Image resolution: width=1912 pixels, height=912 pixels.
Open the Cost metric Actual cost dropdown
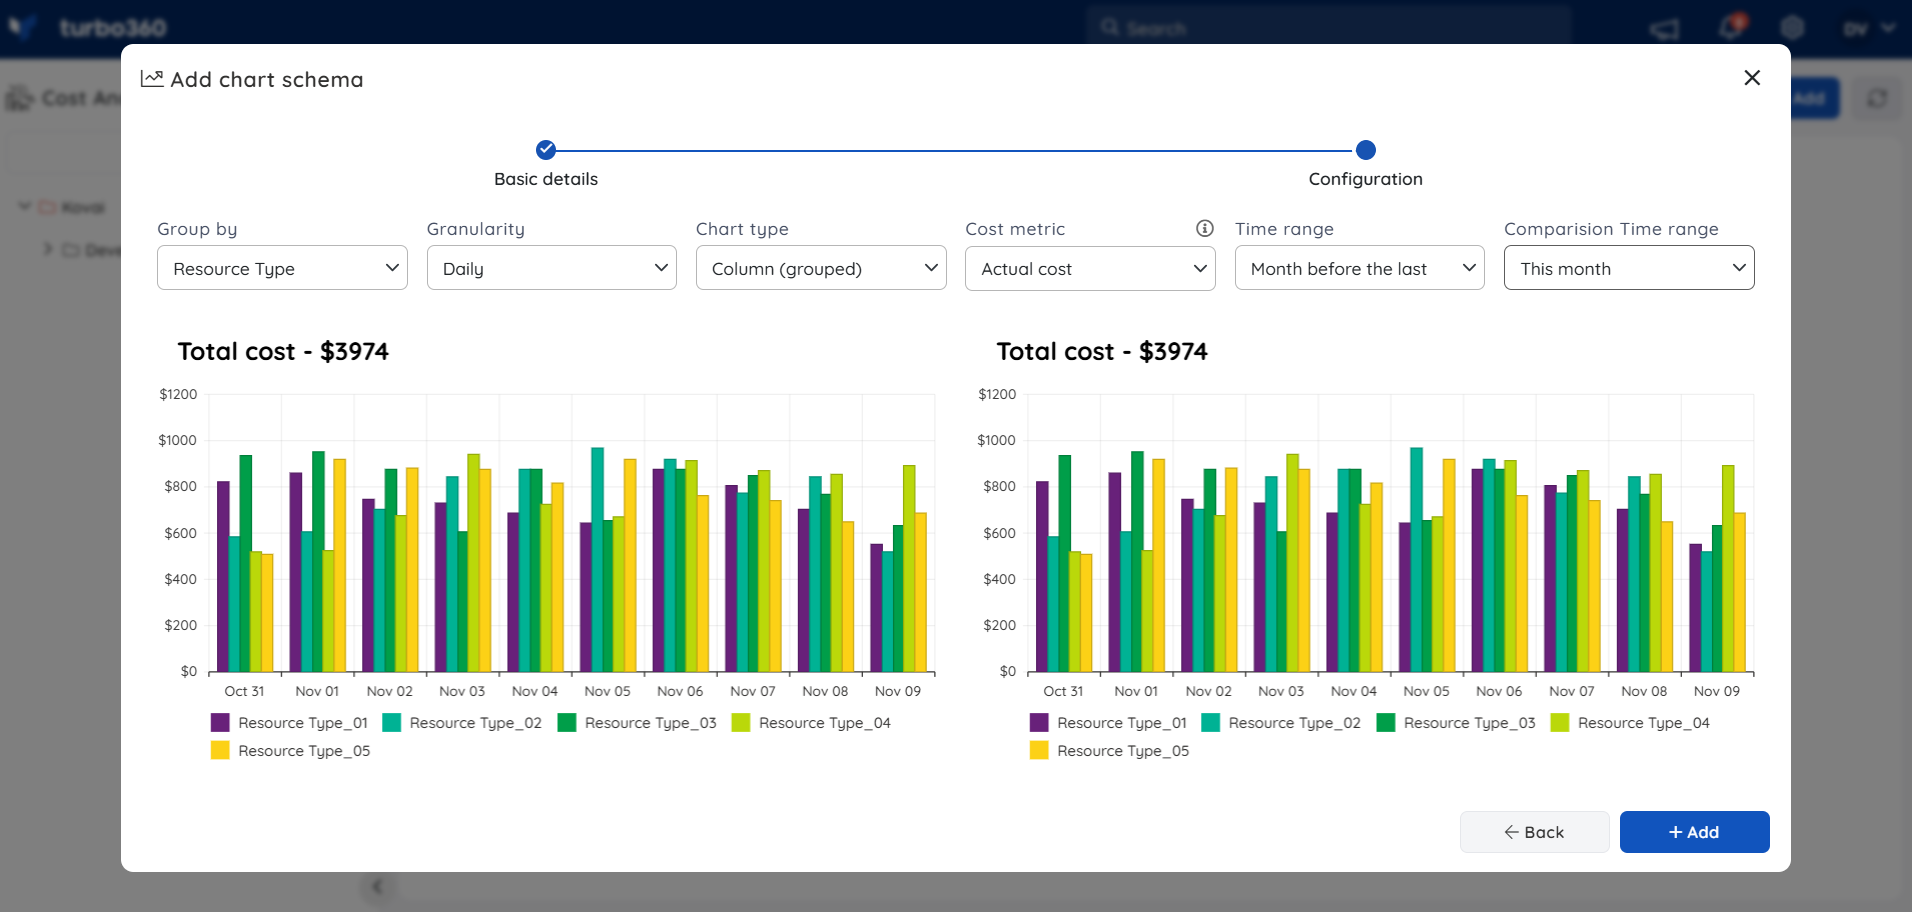1090,268
